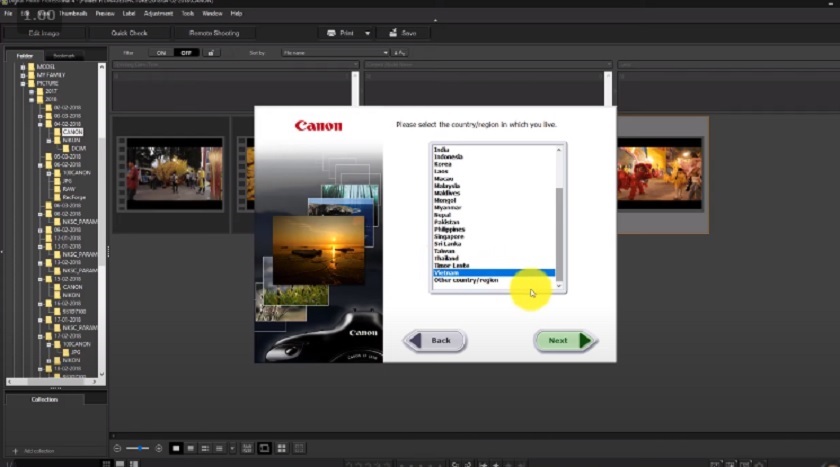
Task: Select Other country/region entry
Action: [x=466, y=280]
